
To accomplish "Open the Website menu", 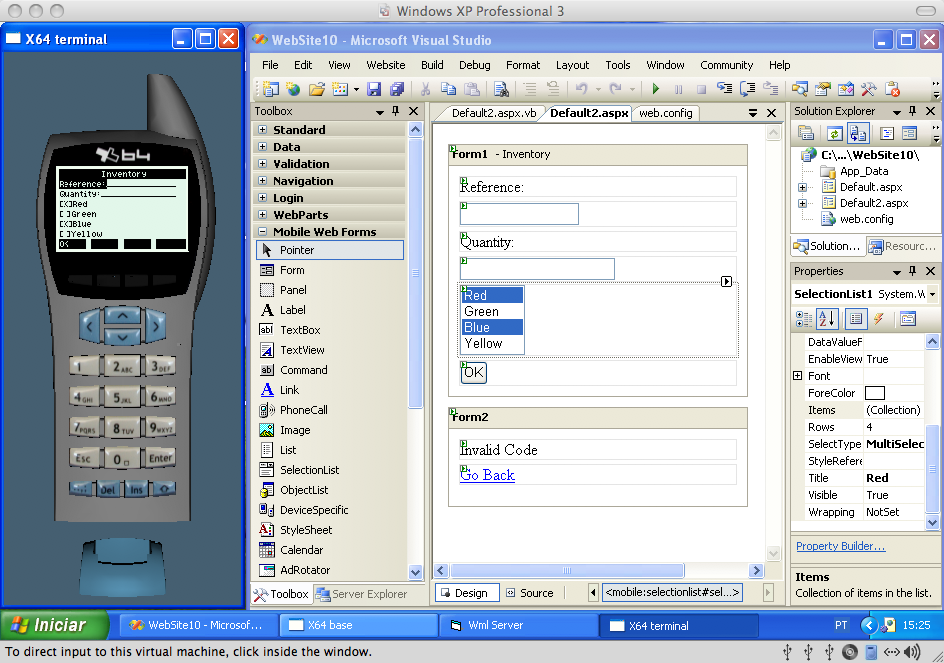I will tap(386, 65).
